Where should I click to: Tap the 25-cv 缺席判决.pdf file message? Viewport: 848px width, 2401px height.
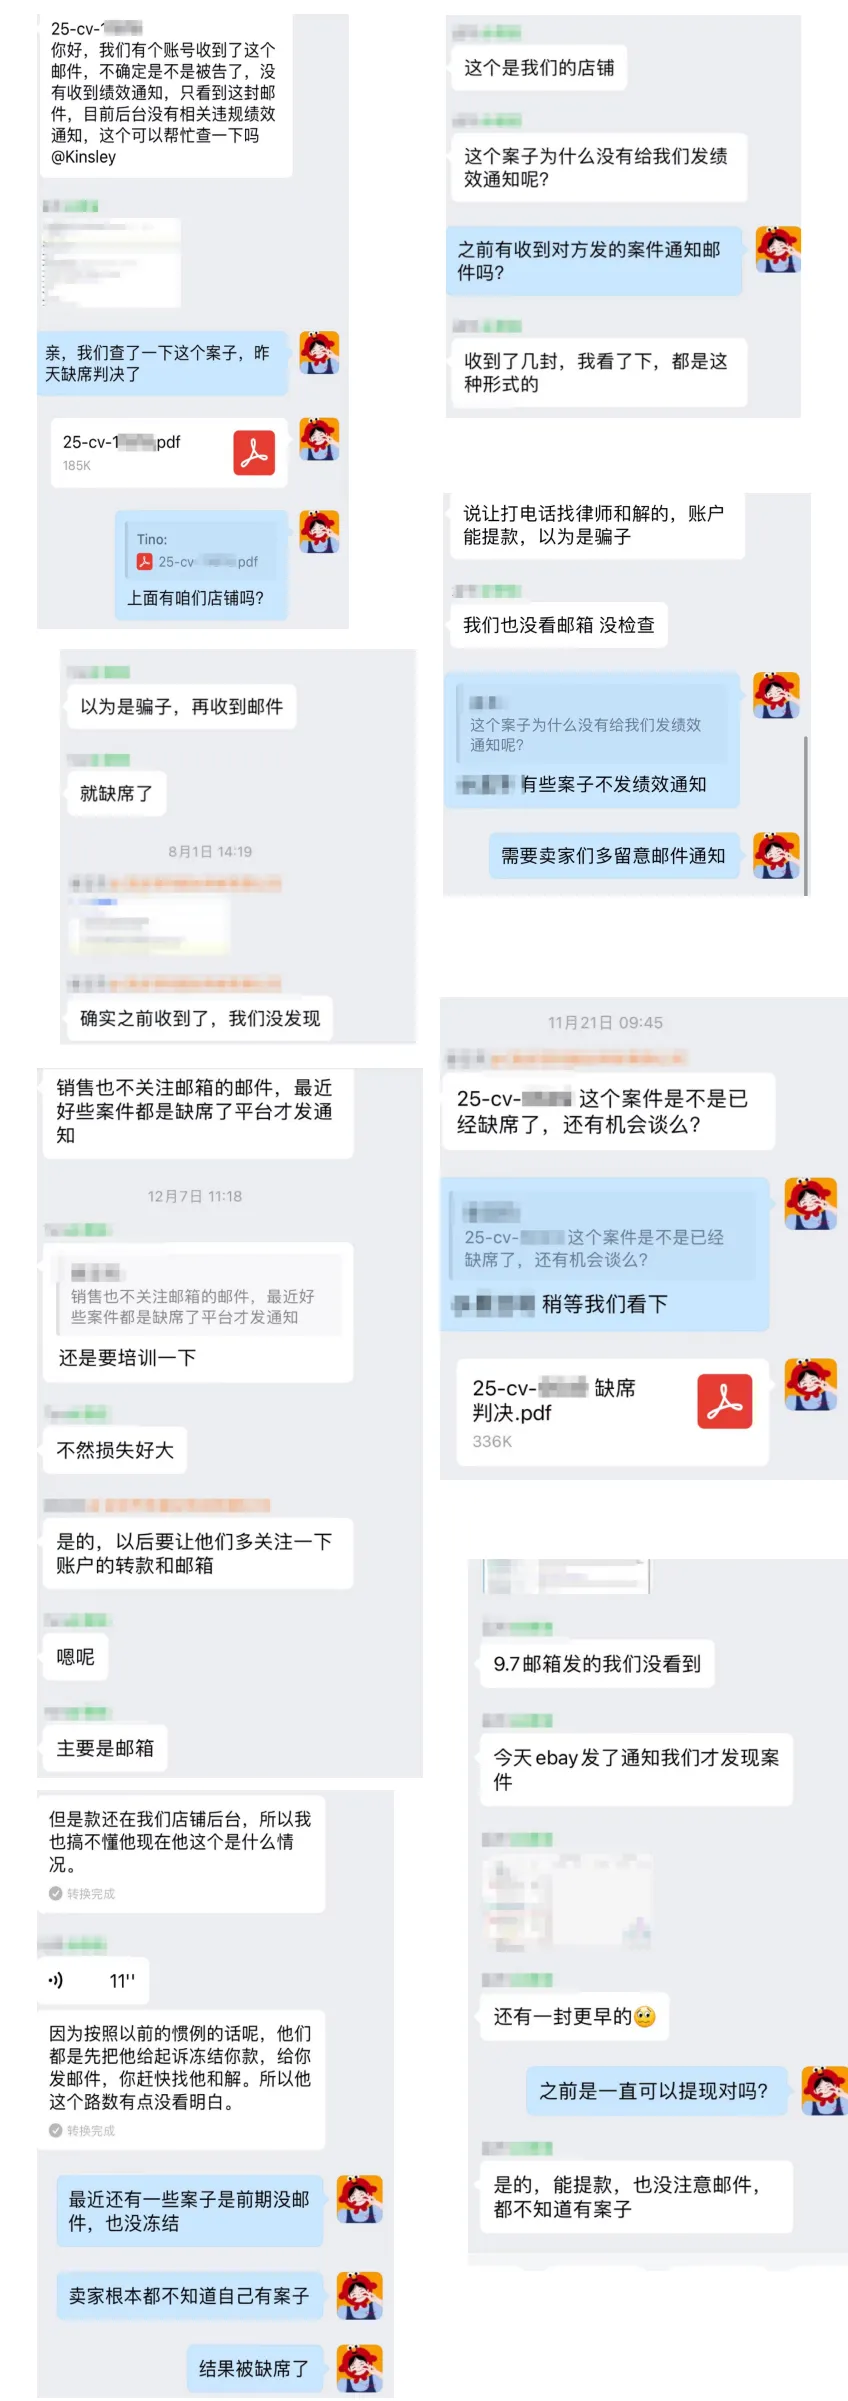(x=613, y=1413)
